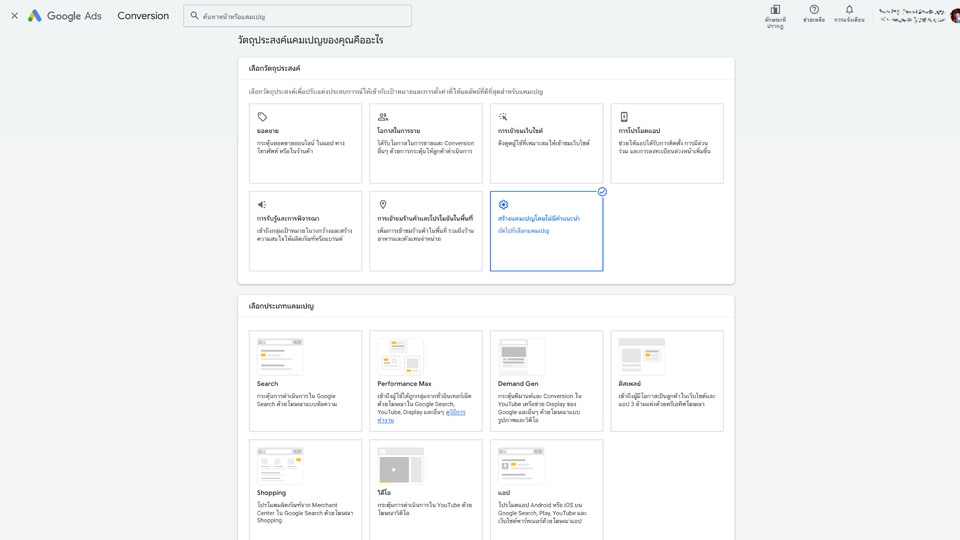Open the user profile avatar
Screen dimensions: 960x540
click(x=955, y=16)
